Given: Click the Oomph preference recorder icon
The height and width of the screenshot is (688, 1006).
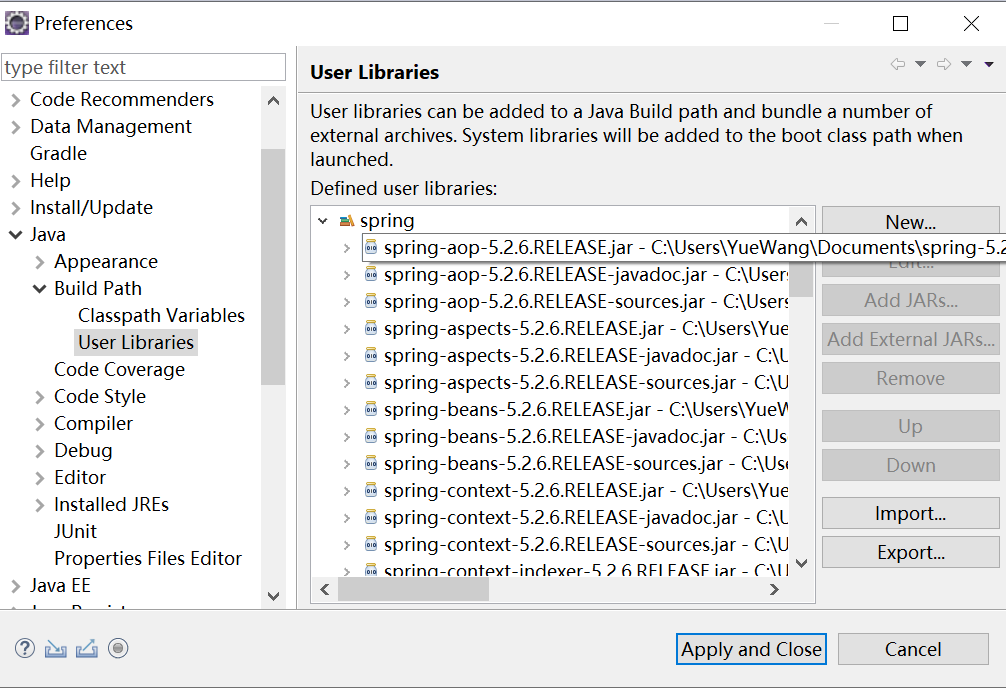Looking at the screenshot, I should pyautogui.click(x=118, y=648).
